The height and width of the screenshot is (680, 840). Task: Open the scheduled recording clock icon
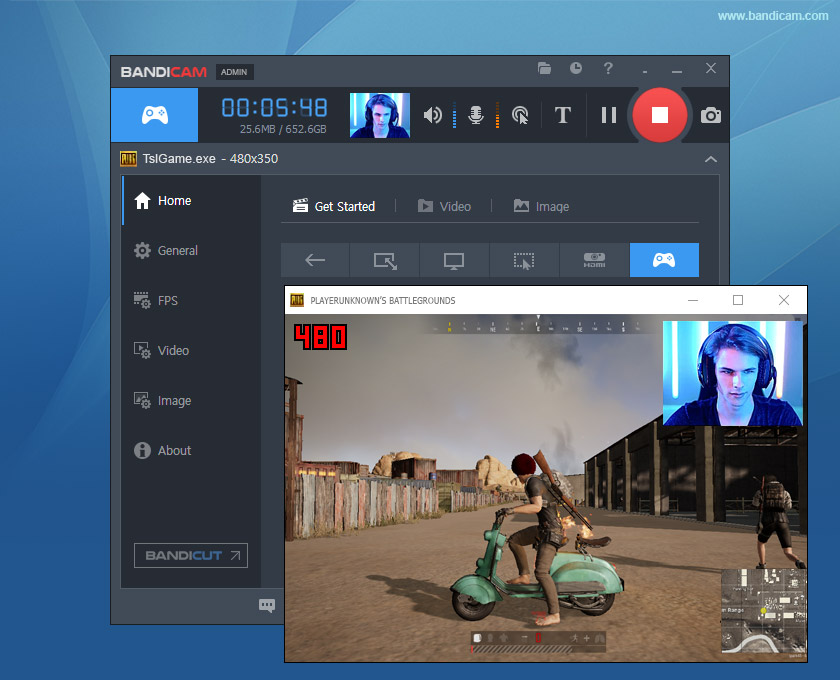pyautogui.click(x=575, y=69)
